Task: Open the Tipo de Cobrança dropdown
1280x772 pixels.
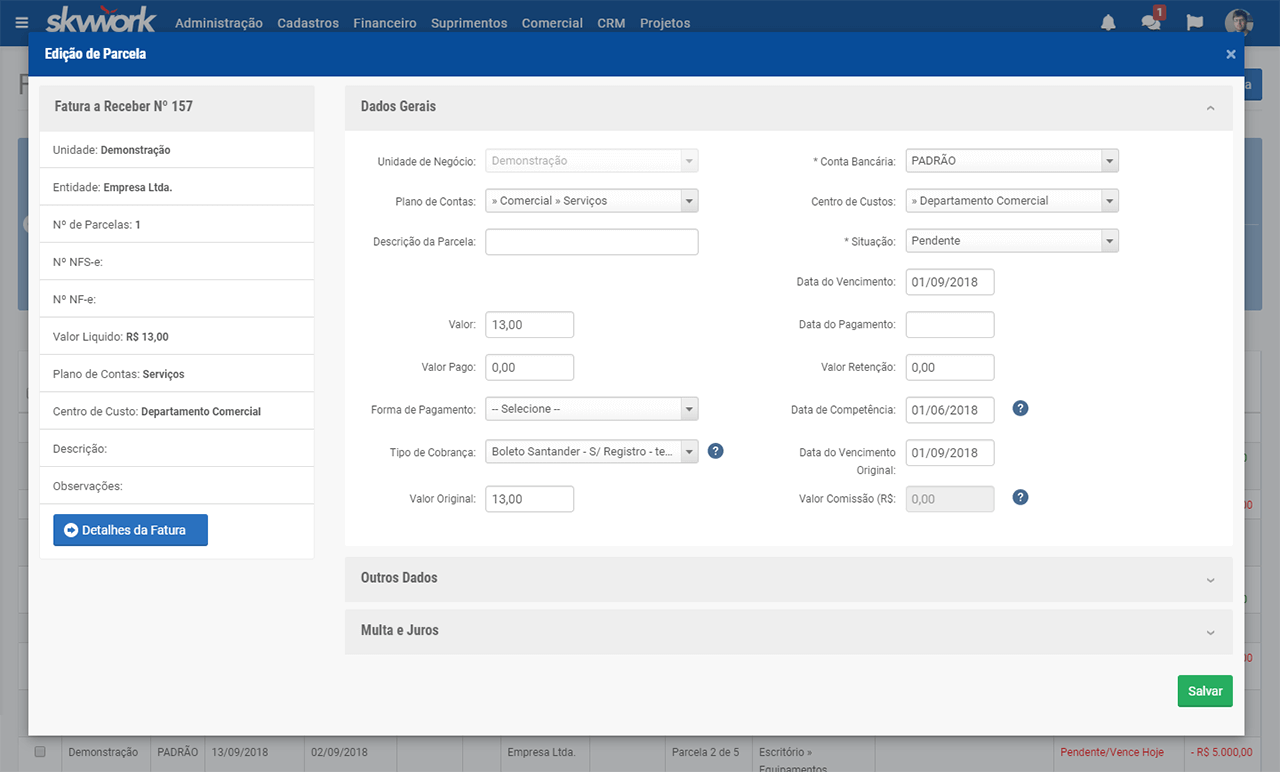Action: (x=592, y=452)
